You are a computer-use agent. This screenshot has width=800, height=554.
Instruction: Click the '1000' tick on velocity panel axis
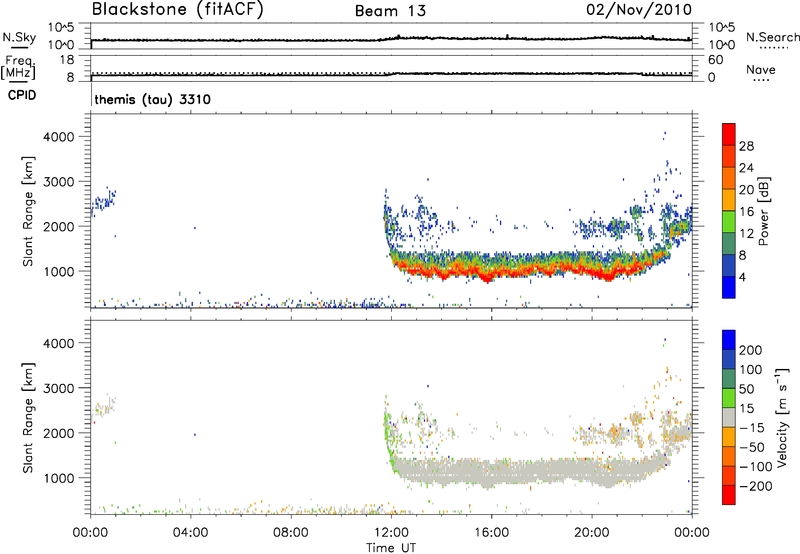pos(59,479)
